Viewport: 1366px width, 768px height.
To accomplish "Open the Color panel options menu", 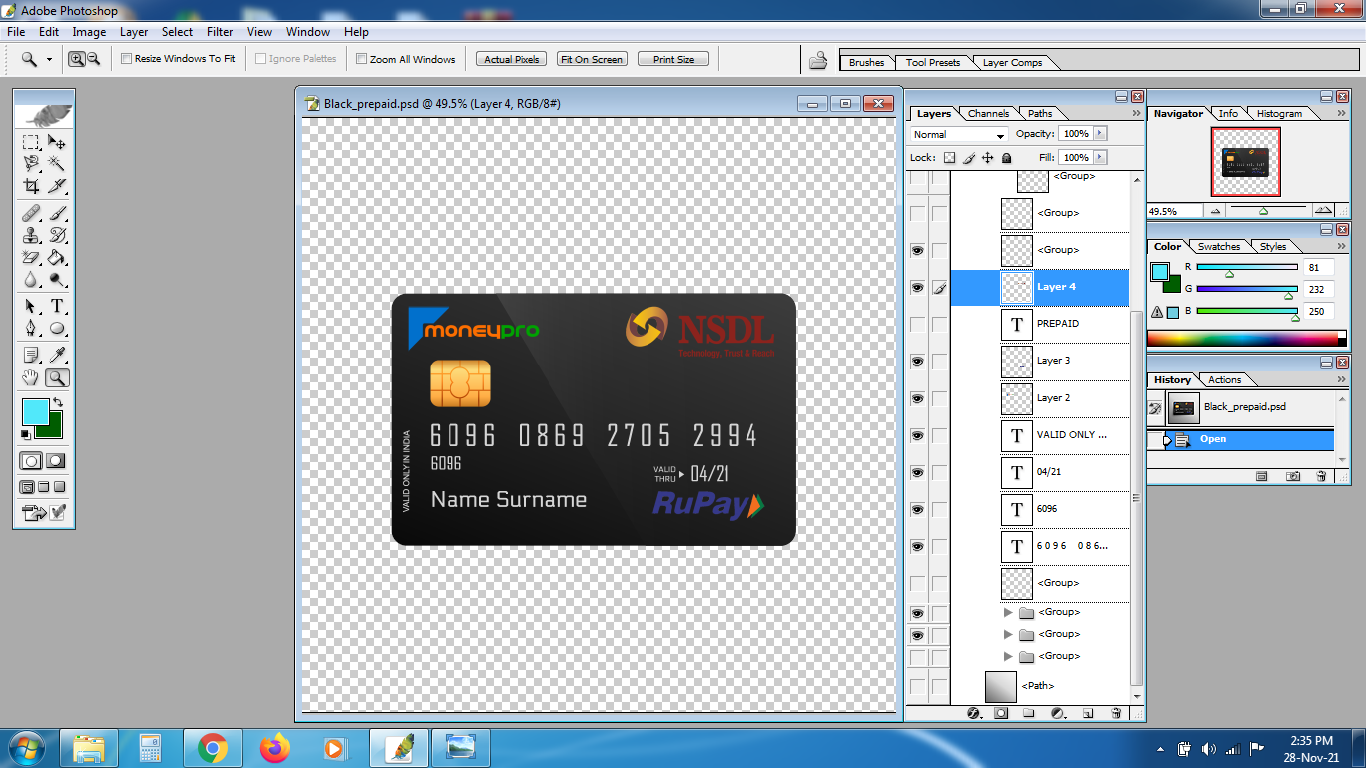I will [x=1341, y=246].
